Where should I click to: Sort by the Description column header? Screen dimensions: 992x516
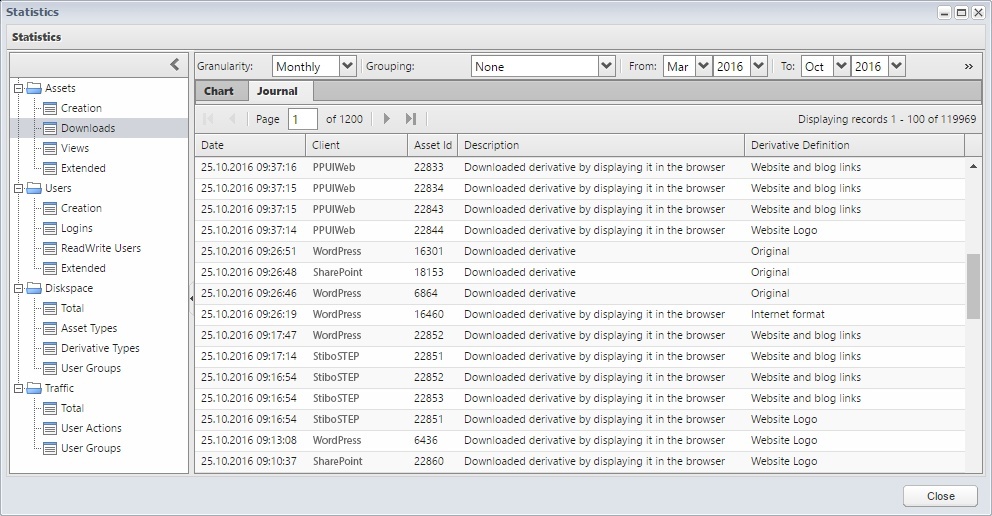pyautogui.click(x=601, y=145)
